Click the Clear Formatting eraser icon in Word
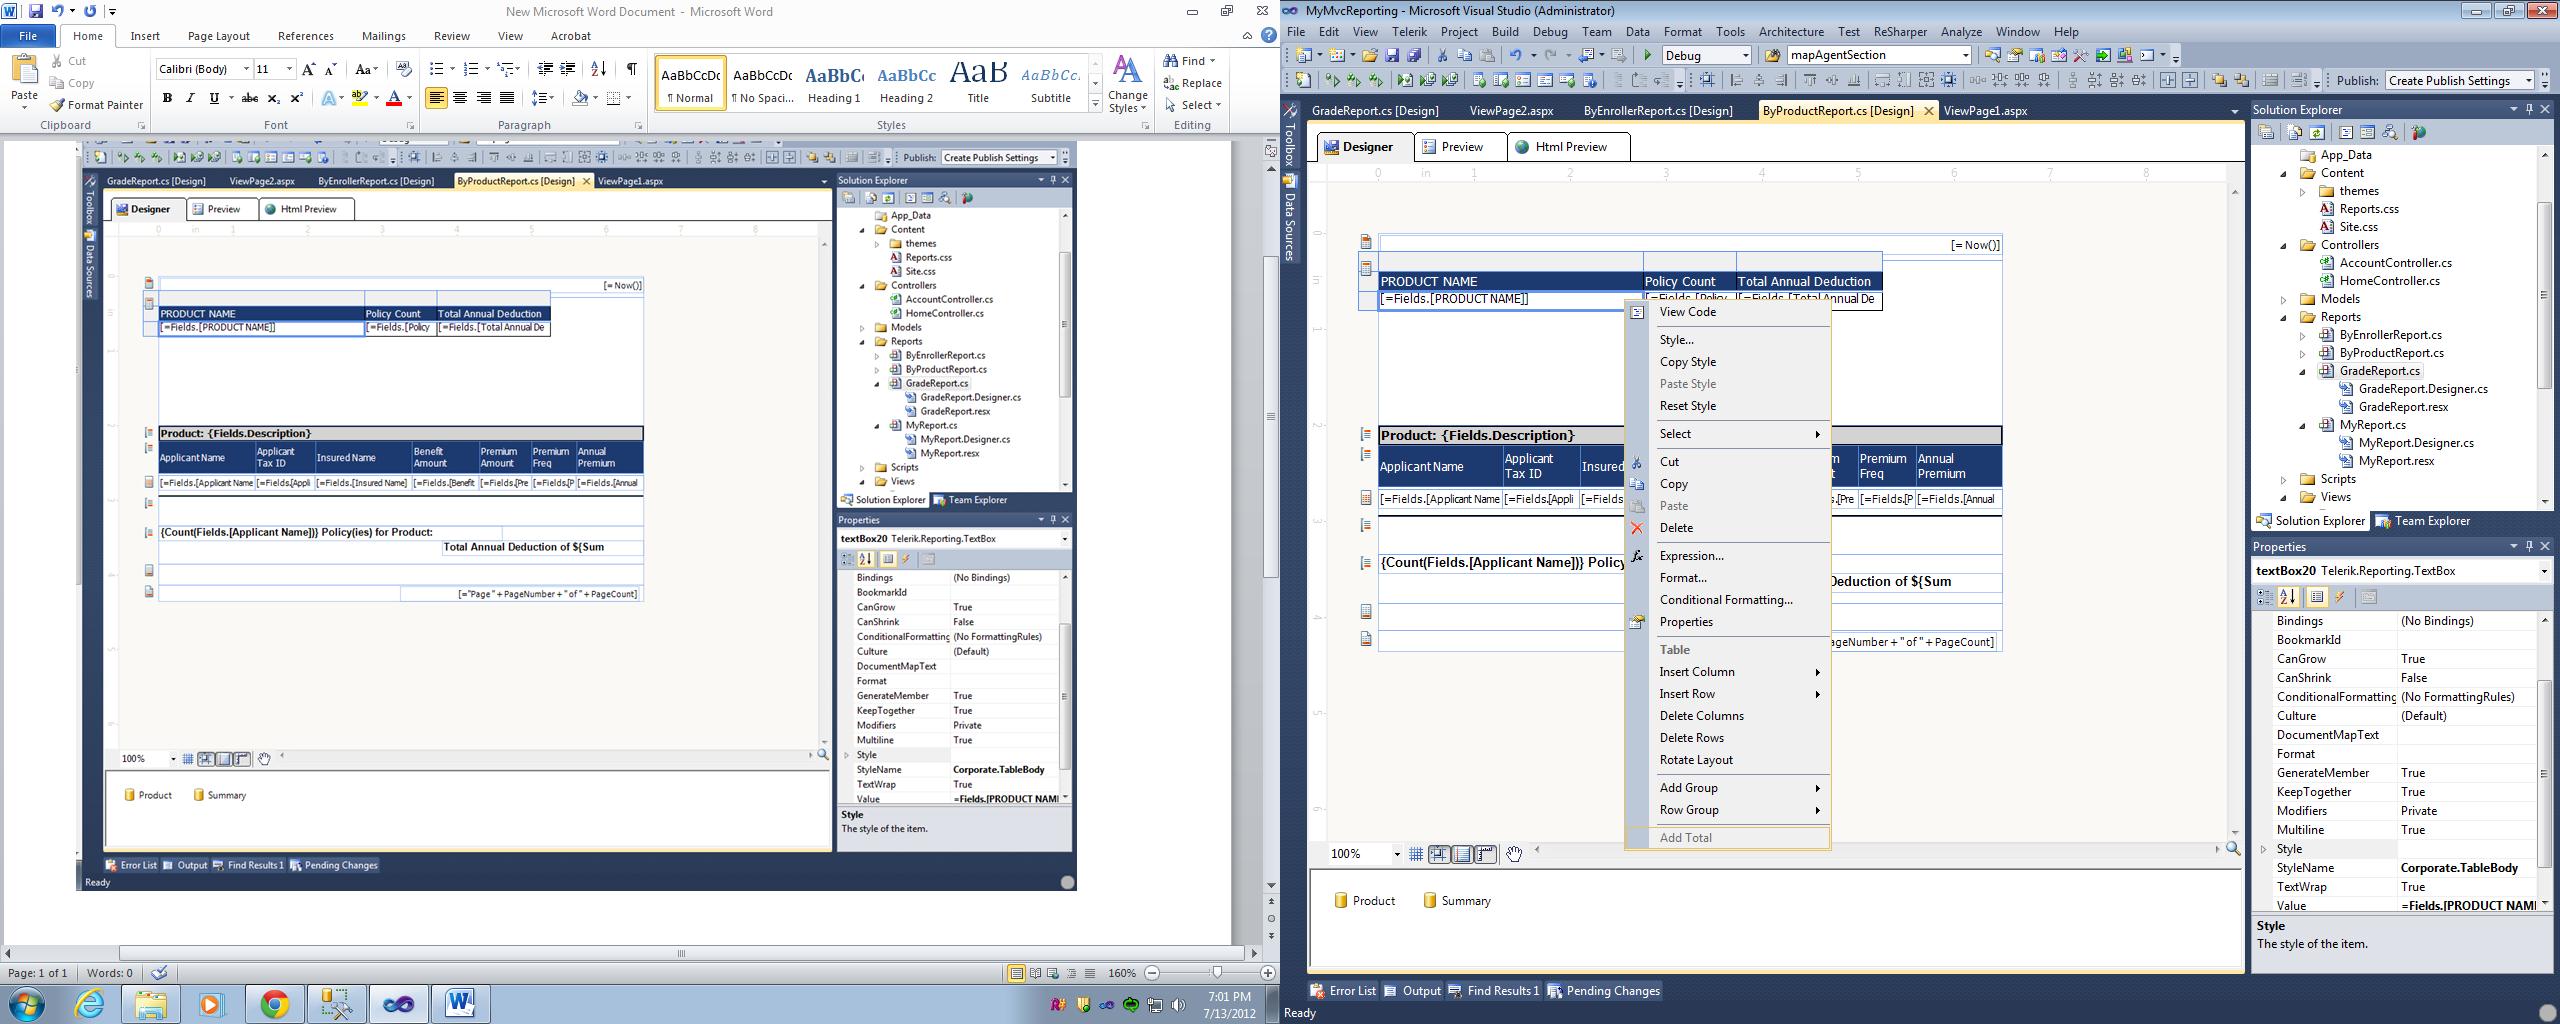This screenshot has height=1024, width=2560. (x=404, y=69)
